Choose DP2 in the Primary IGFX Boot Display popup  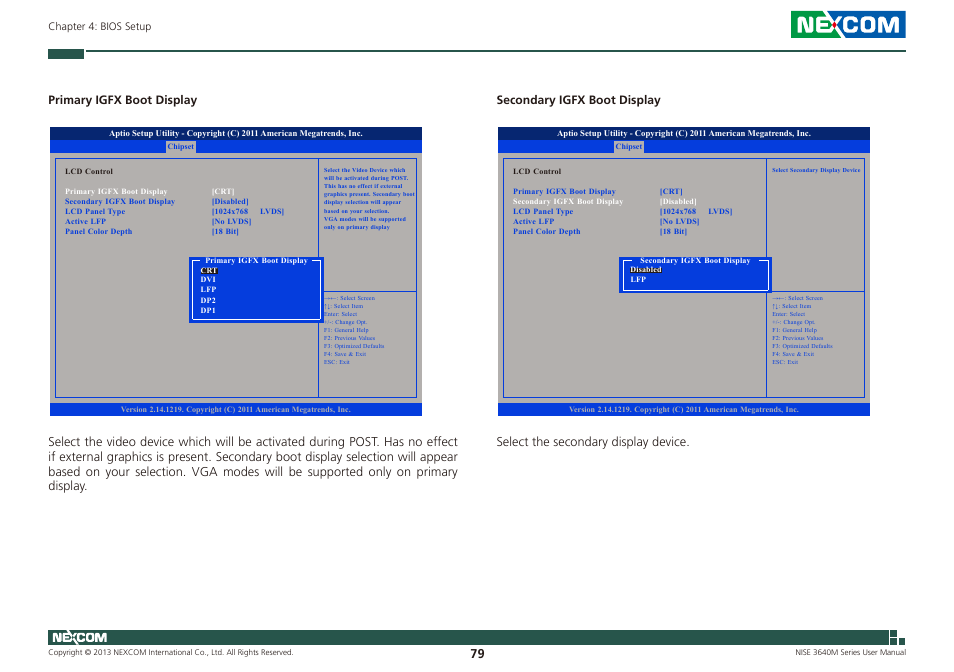click(x=208, y=300)
